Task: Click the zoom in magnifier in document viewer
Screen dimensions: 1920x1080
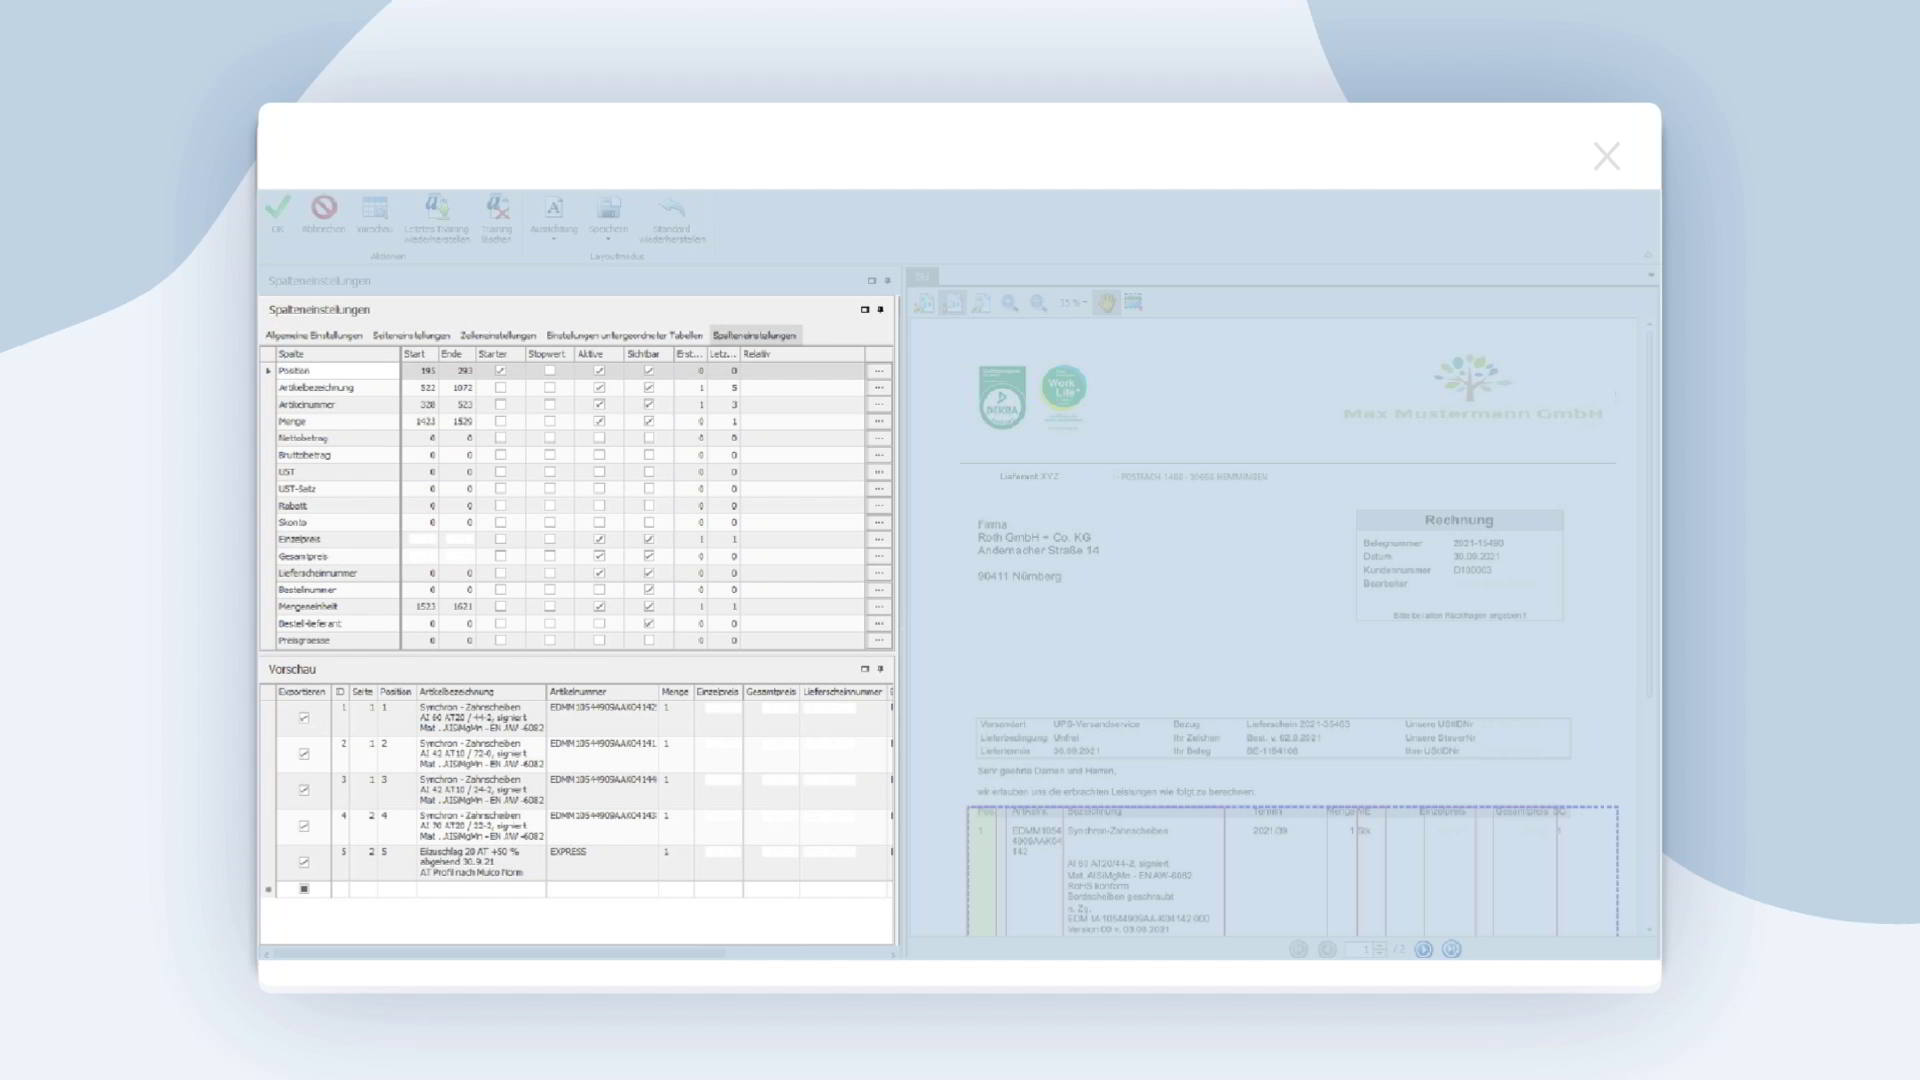Action: click(x=1010, y=303)
